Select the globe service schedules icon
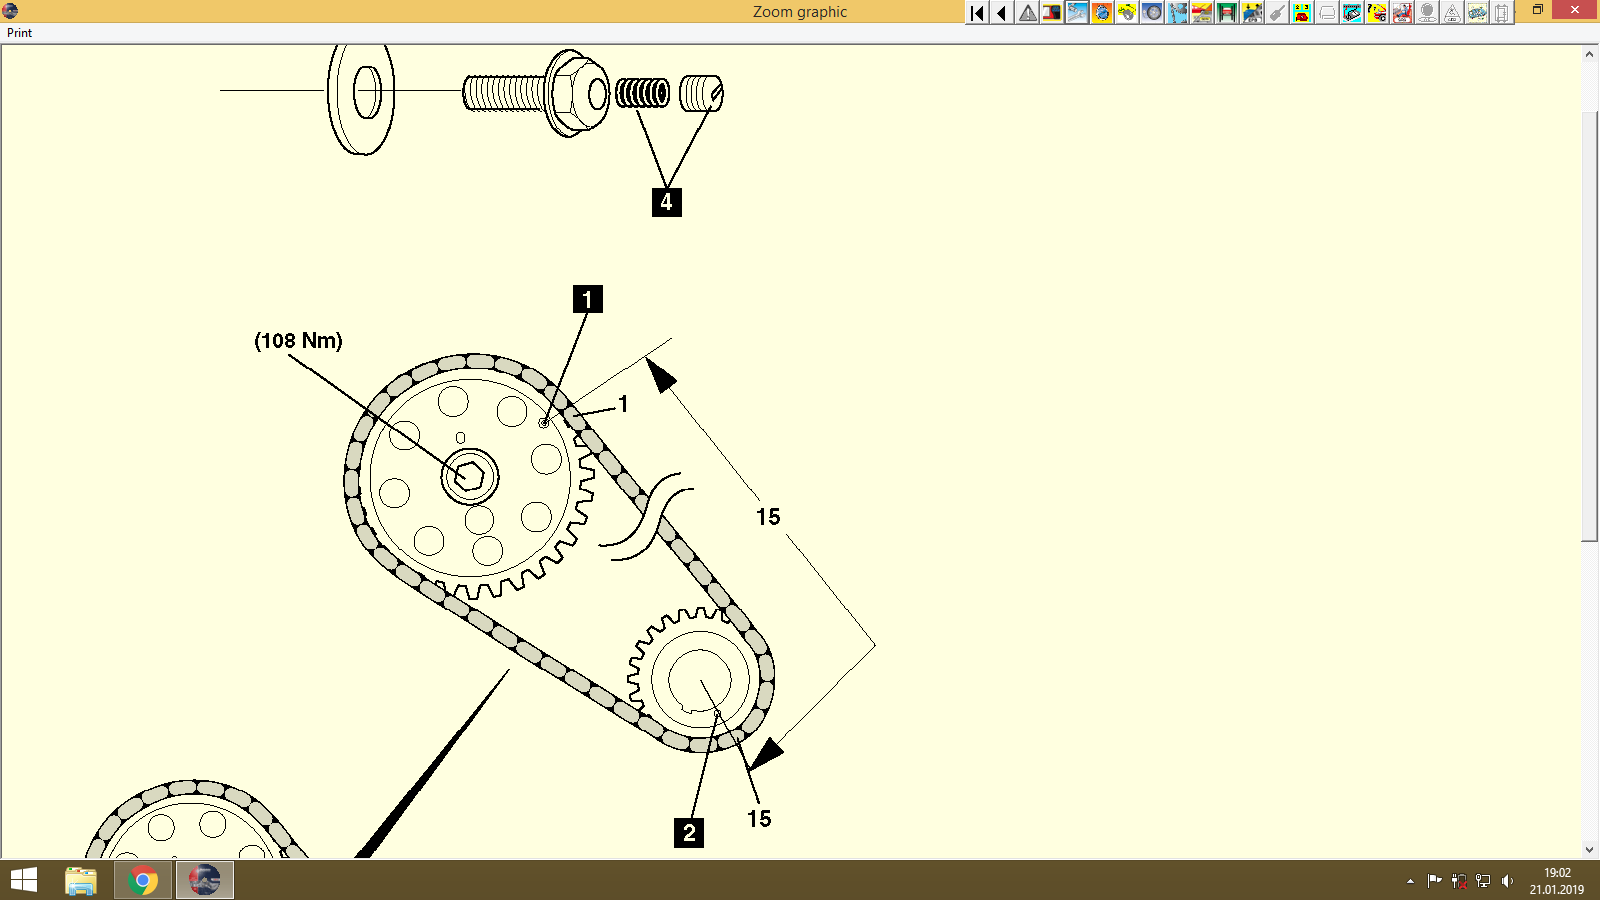Viewport: 1600px width, 900px height. coord(1100,13)
